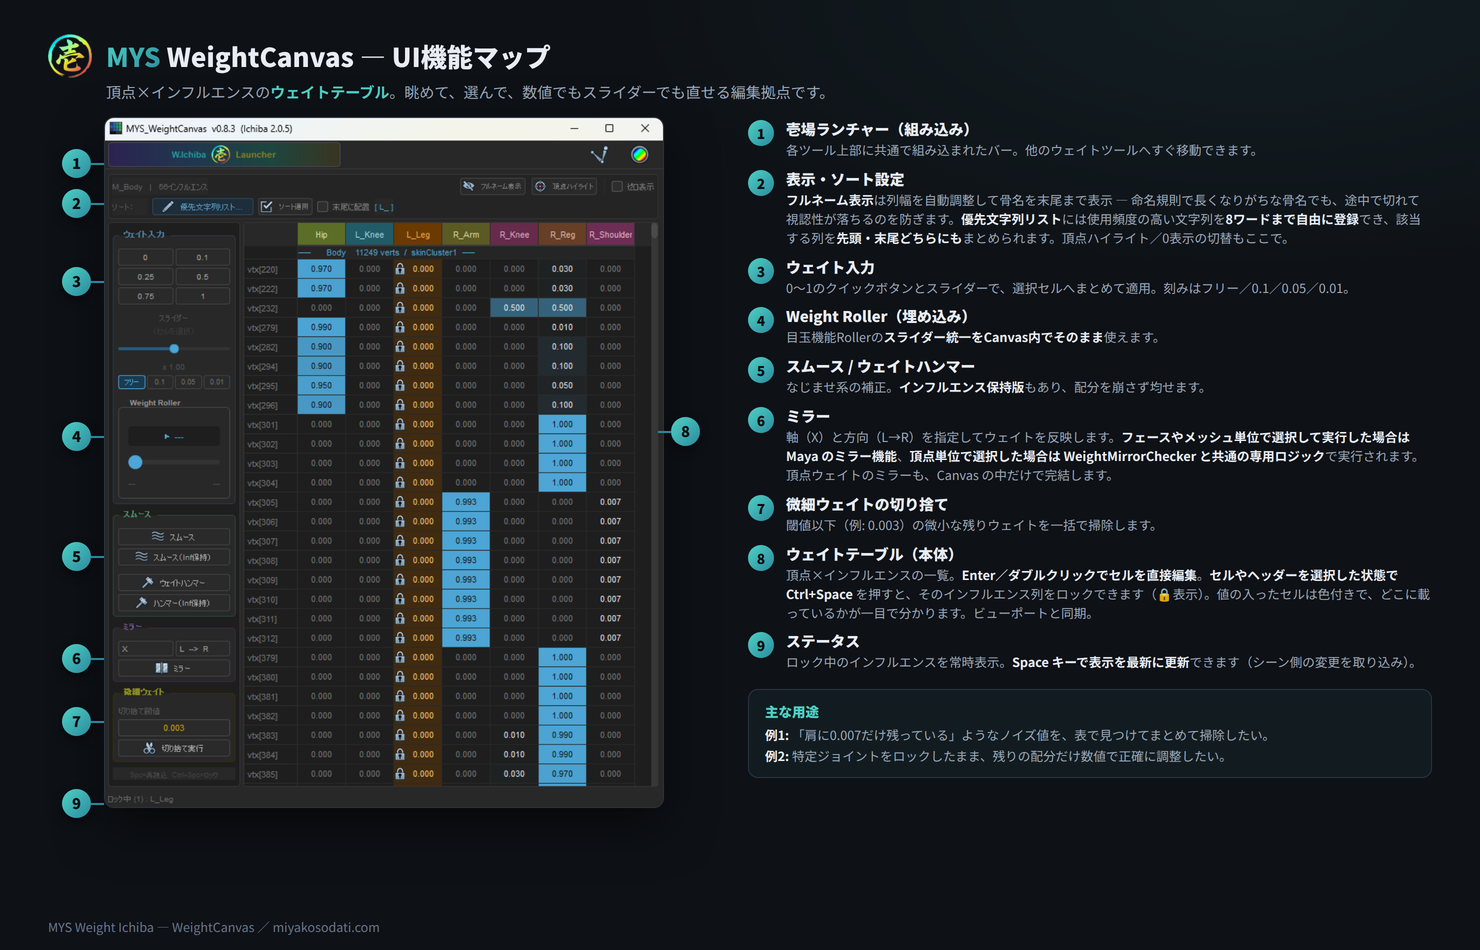Select the R_Arm column header
The image size is (1480, 950).
pos(466,234)
